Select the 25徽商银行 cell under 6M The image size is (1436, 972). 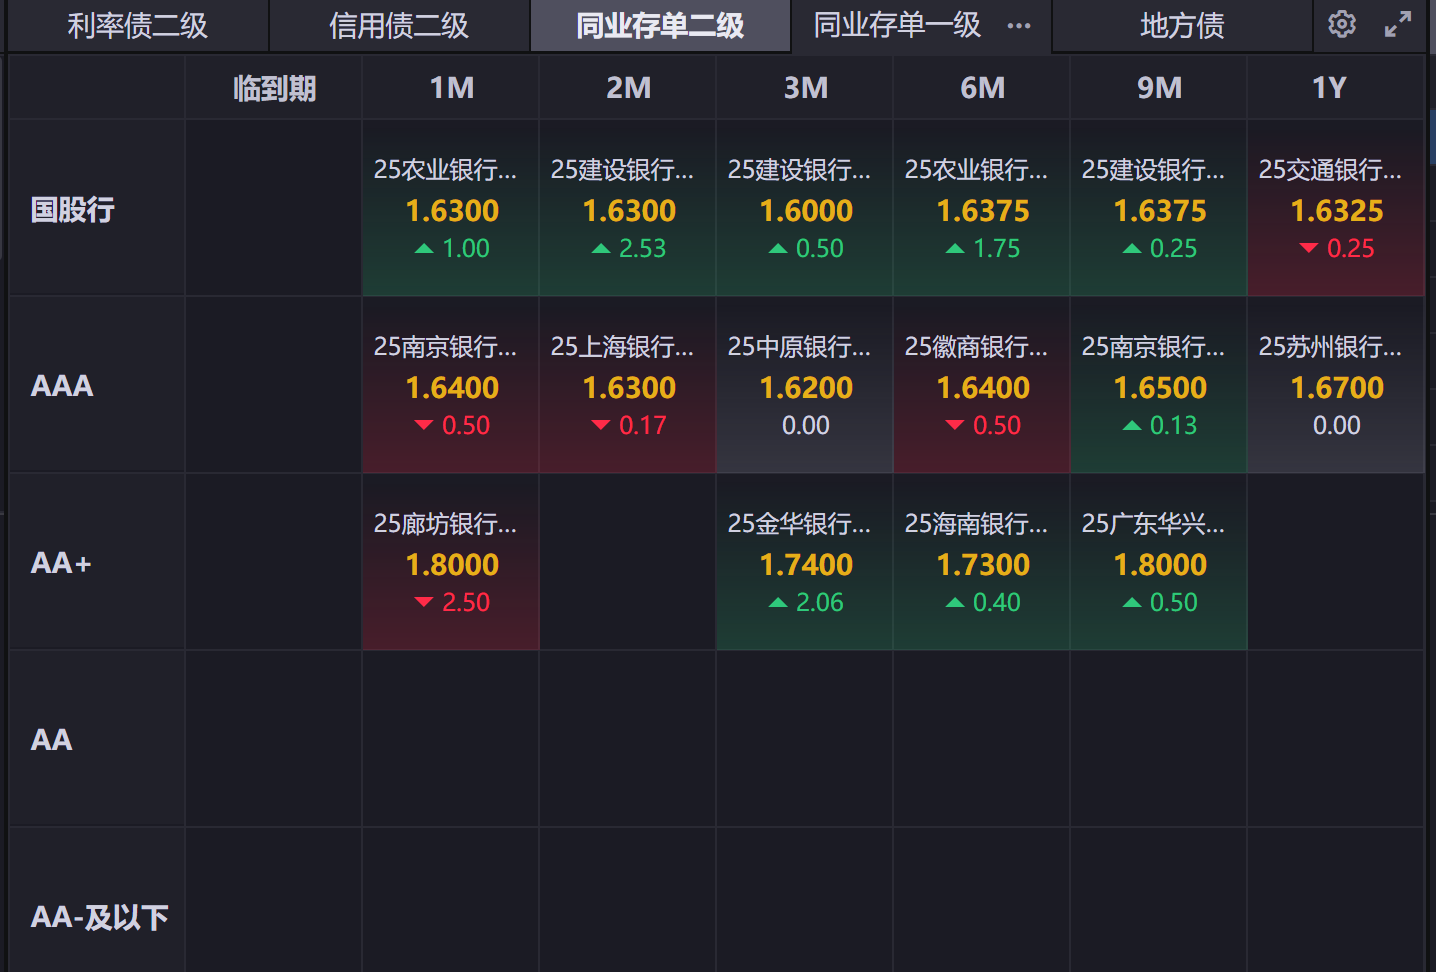coord(982,386)
